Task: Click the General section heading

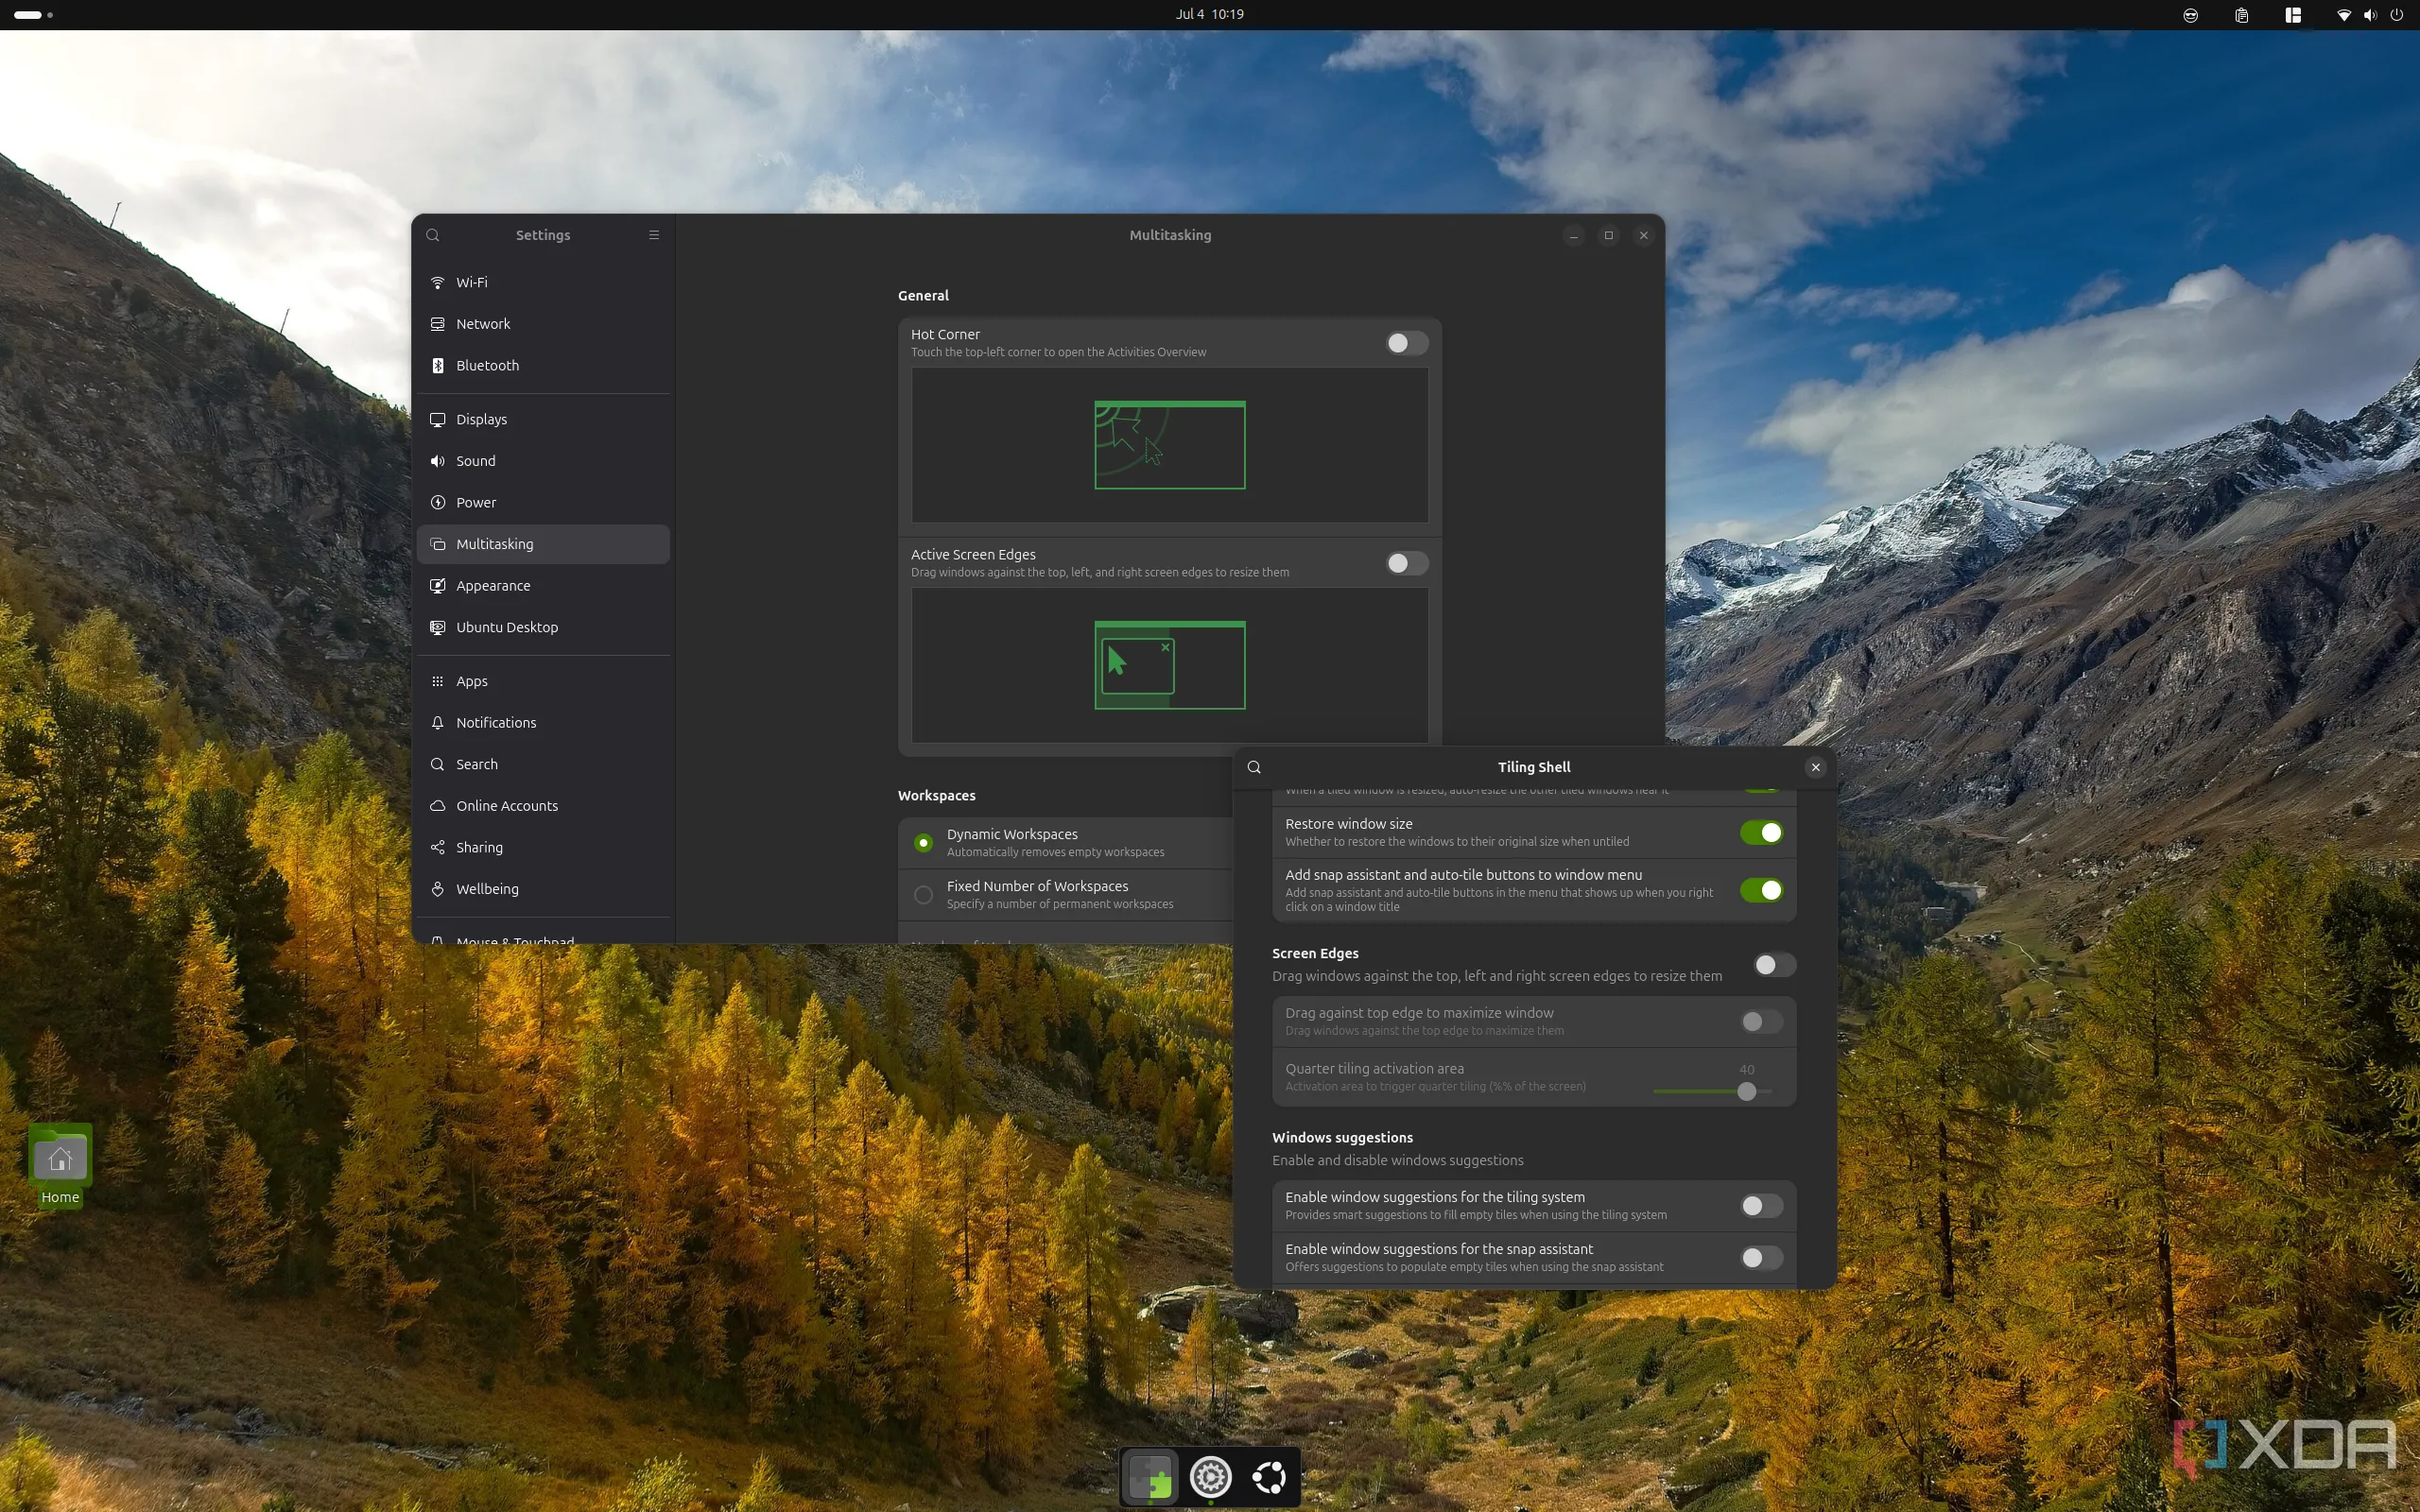Action: tap(923, 295)
